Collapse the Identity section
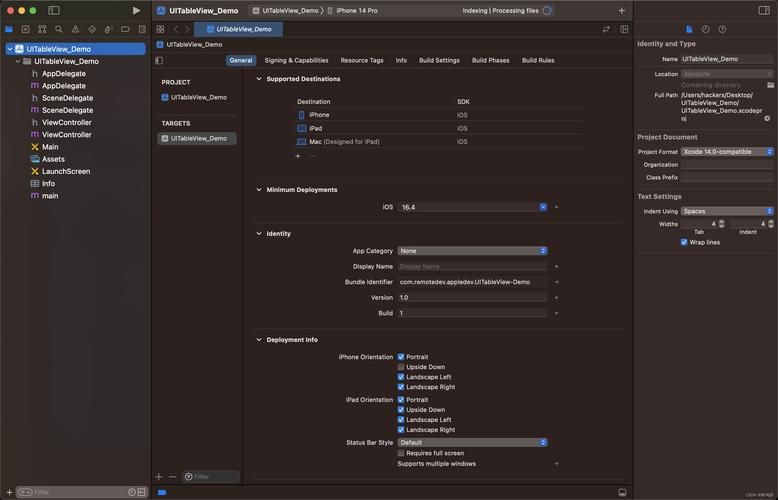Image resolution: width=778 pixels, height=500 pixels. point(259,234)
